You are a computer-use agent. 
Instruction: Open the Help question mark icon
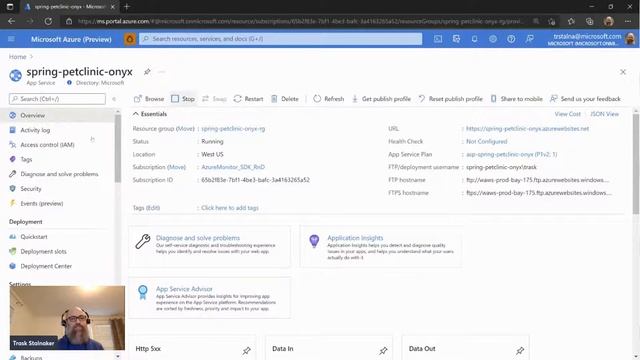click(x=511, y=39)
